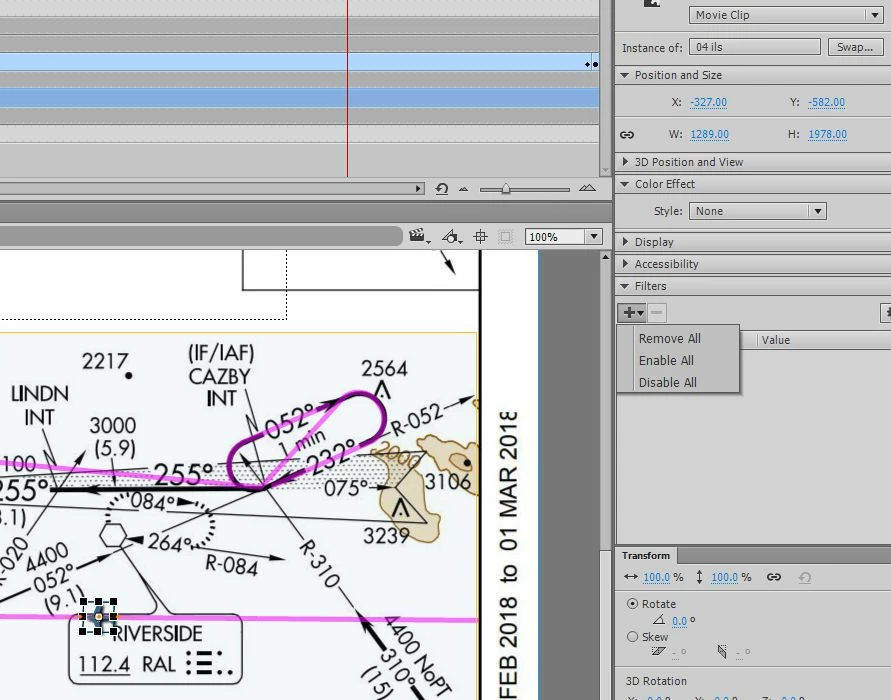This screenshot has height=700, width=891.
Task: Open the Edit Symbols icon menu
Action: coord(452,236)
